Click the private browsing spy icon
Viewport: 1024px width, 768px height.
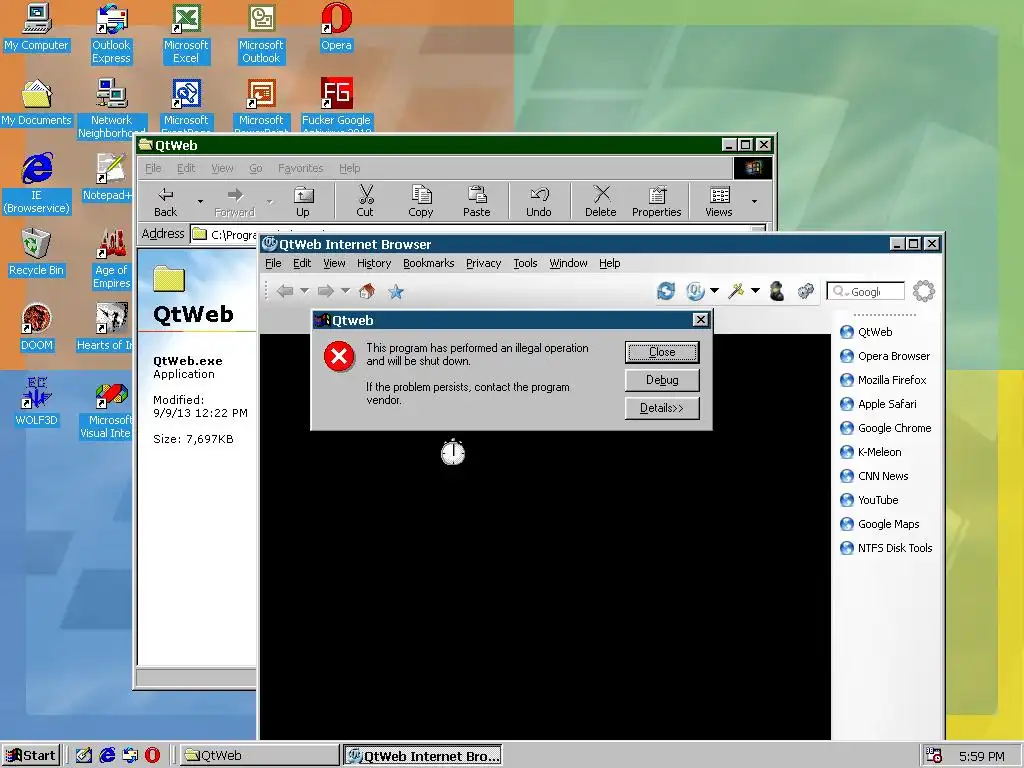(776, 291)
